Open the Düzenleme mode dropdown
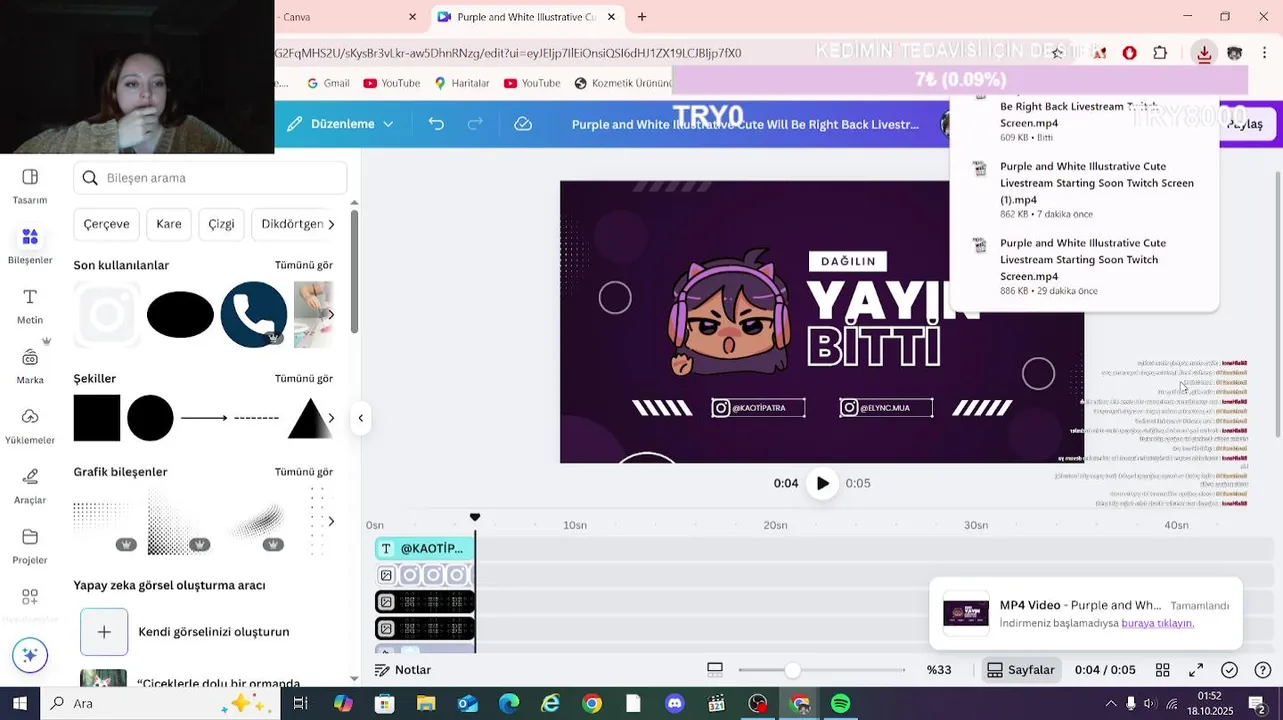 tap(340, 124)
